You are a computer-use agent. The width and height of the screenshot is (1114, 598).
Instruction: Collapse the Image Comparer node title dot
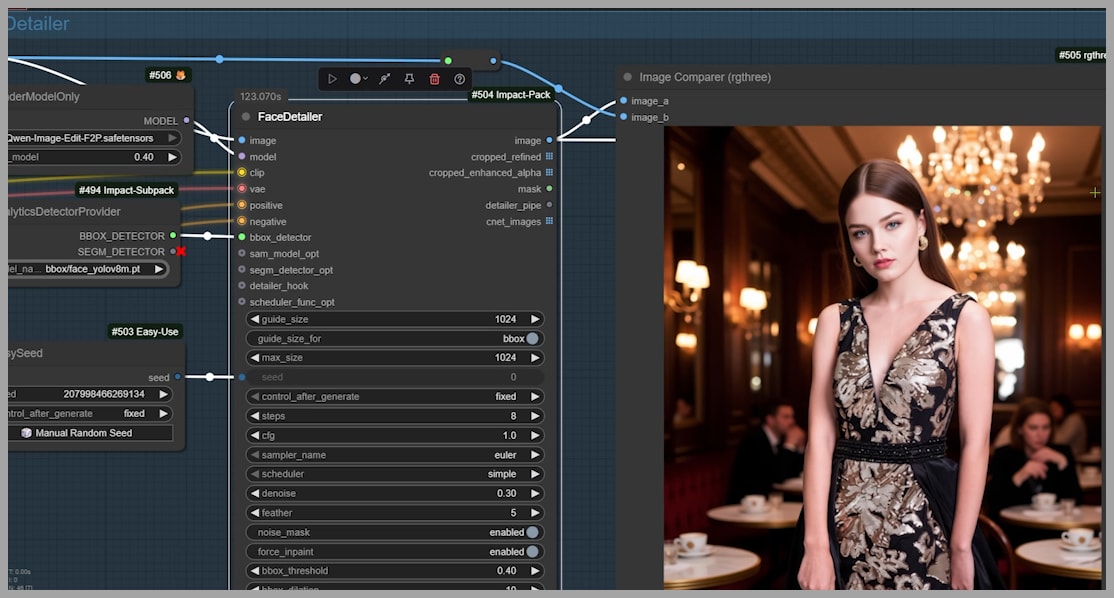tap(627, 77)
